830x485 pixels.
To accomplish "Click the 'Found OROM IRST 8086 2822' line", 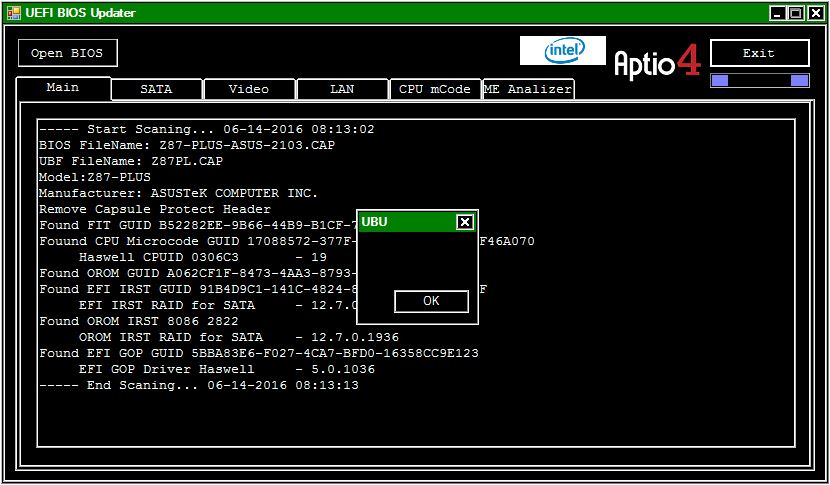I will point(139,321).
